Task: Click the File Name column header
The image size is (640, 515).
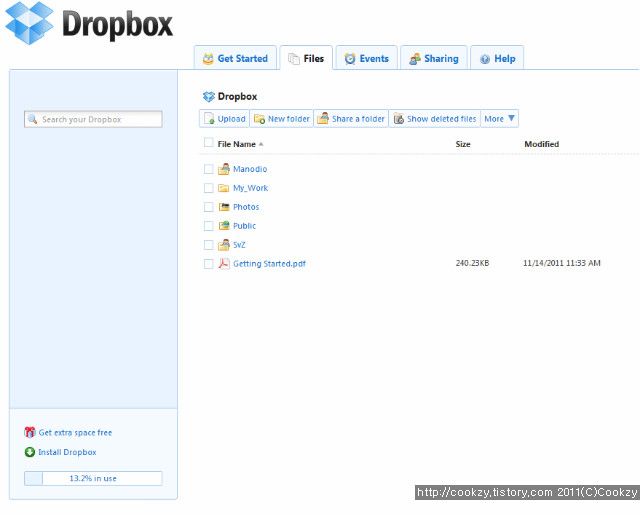Action: pos(236,144)
